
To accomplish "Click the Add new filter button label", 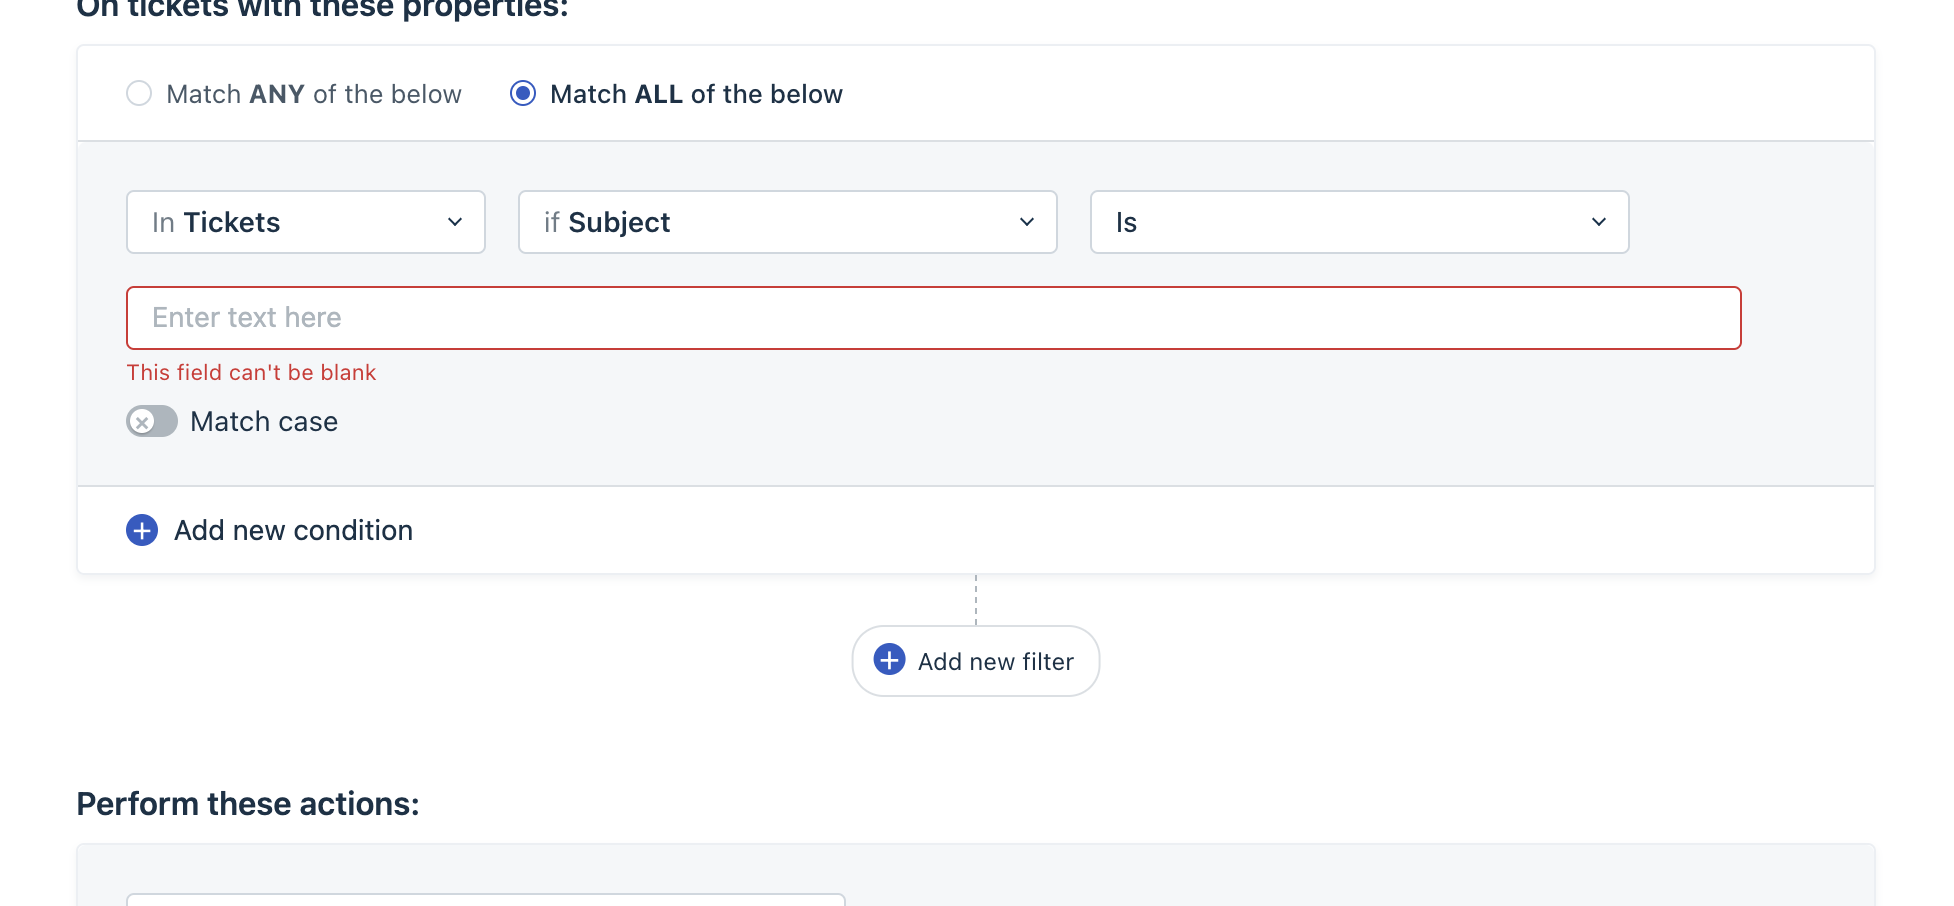I will coord(996,662).
